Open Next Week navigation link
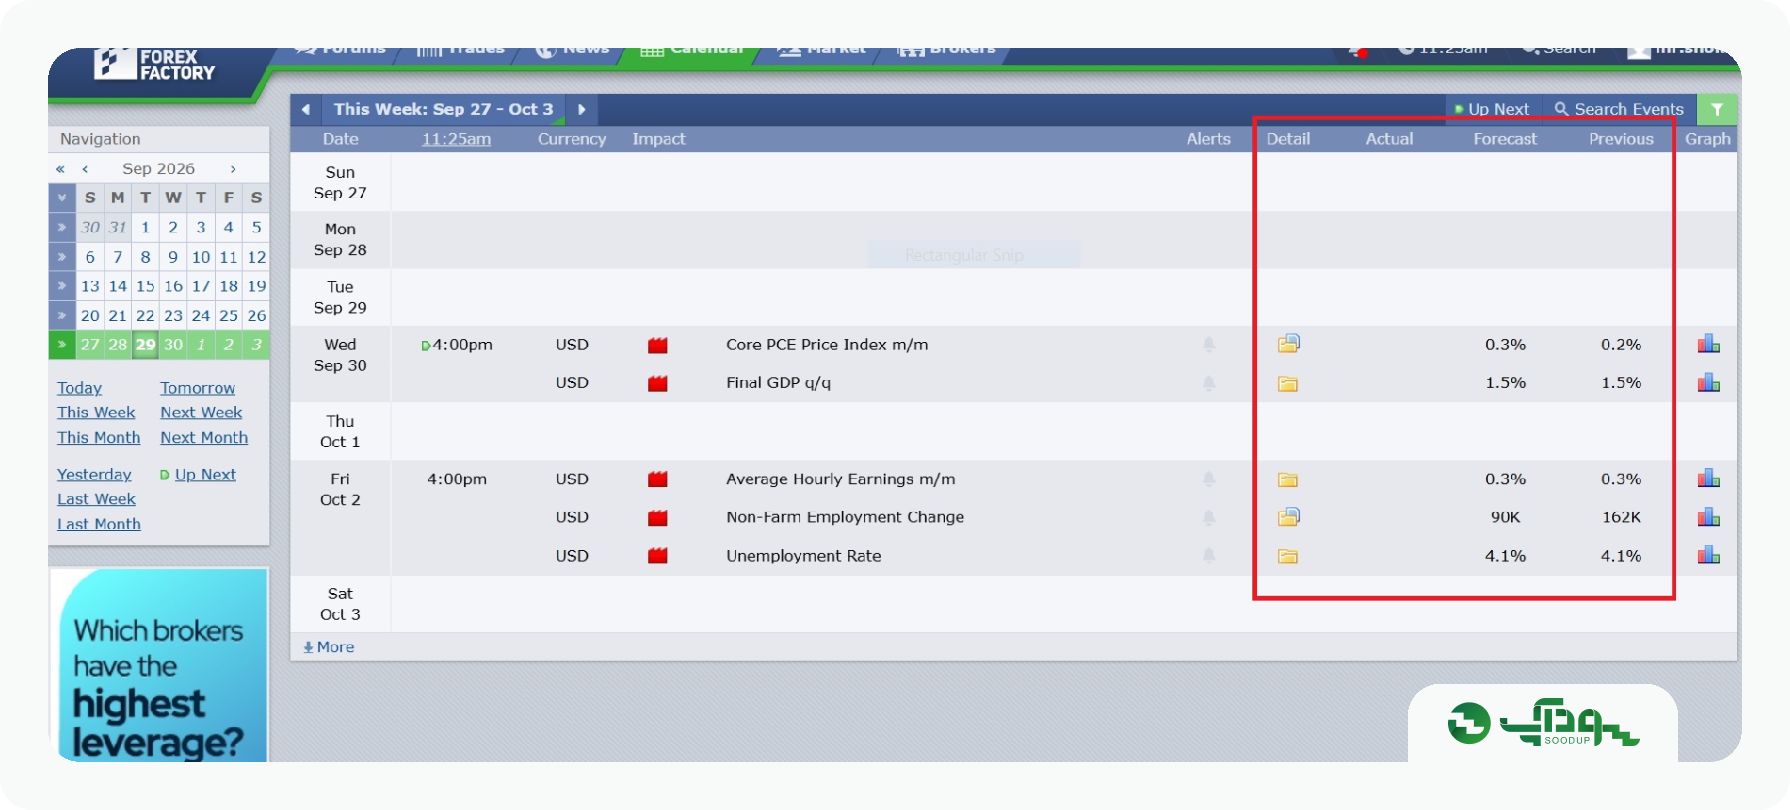The image size is (1790, 810). coord(201,412)
